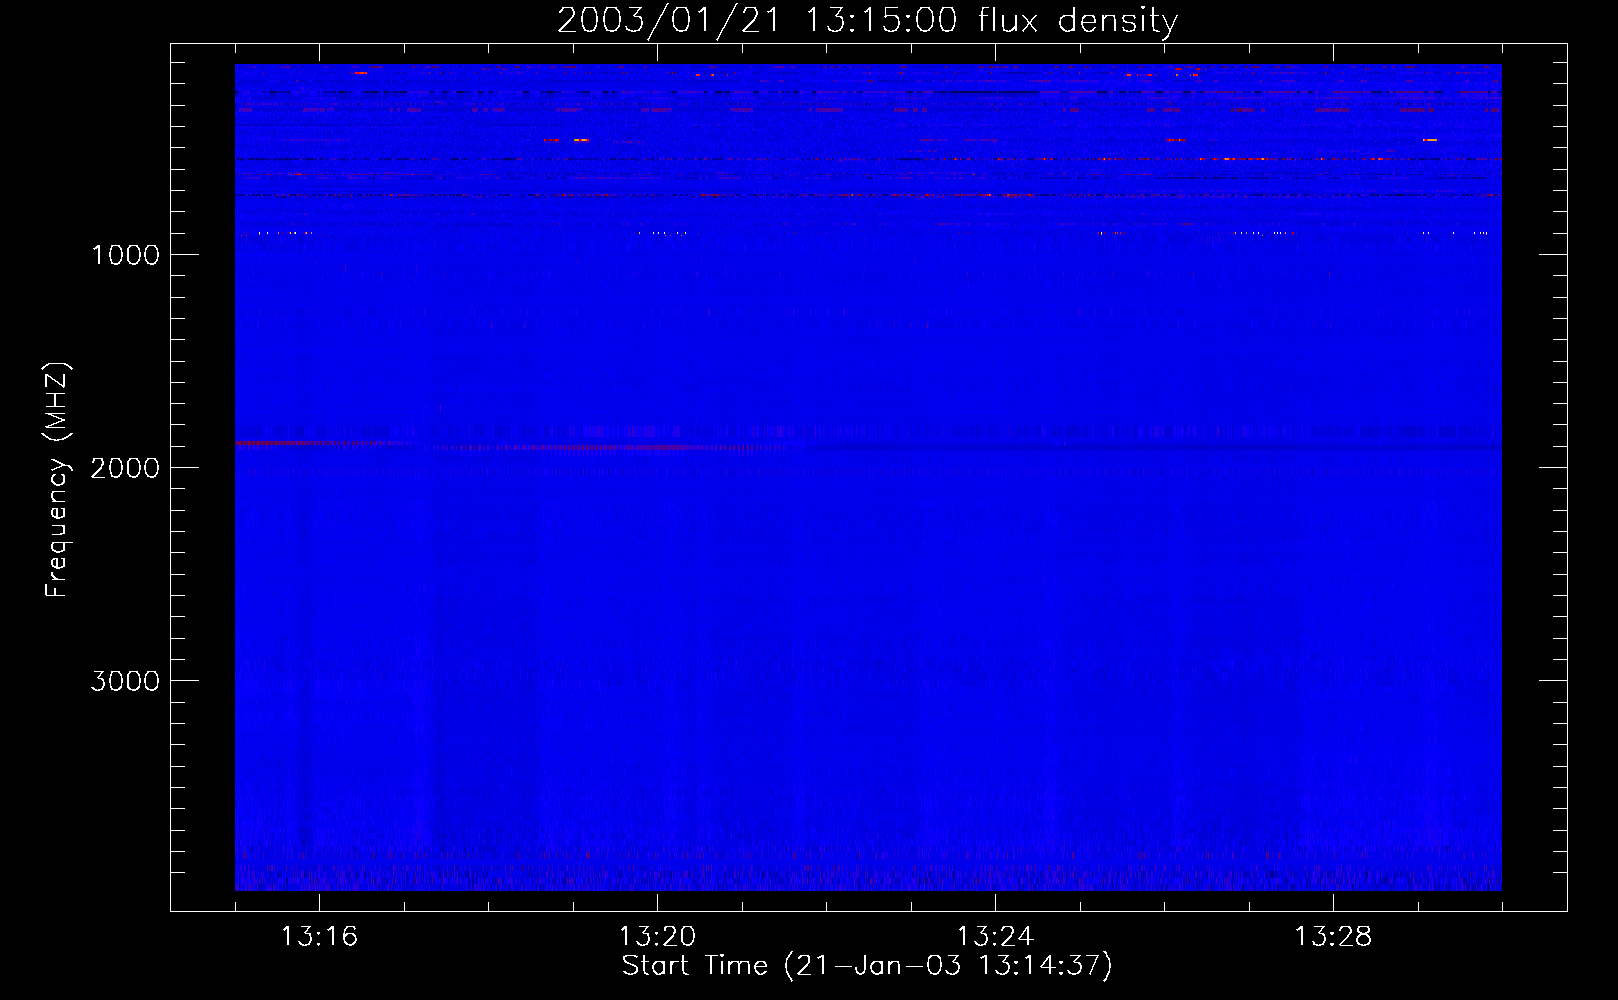Click the 'Start Time (21-Jan-03 13:14:37)' label
This screenshot has width=1618, height=1000.
tap(867, 966)
